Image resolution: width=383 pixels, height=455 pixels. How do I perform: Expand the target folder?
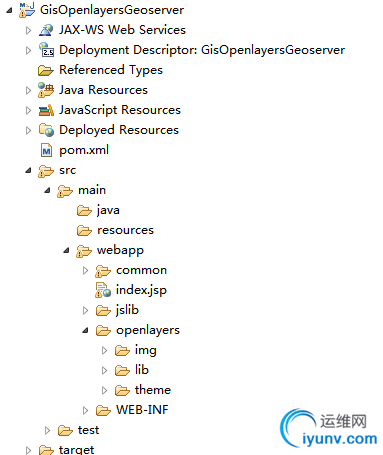[29, 450]
